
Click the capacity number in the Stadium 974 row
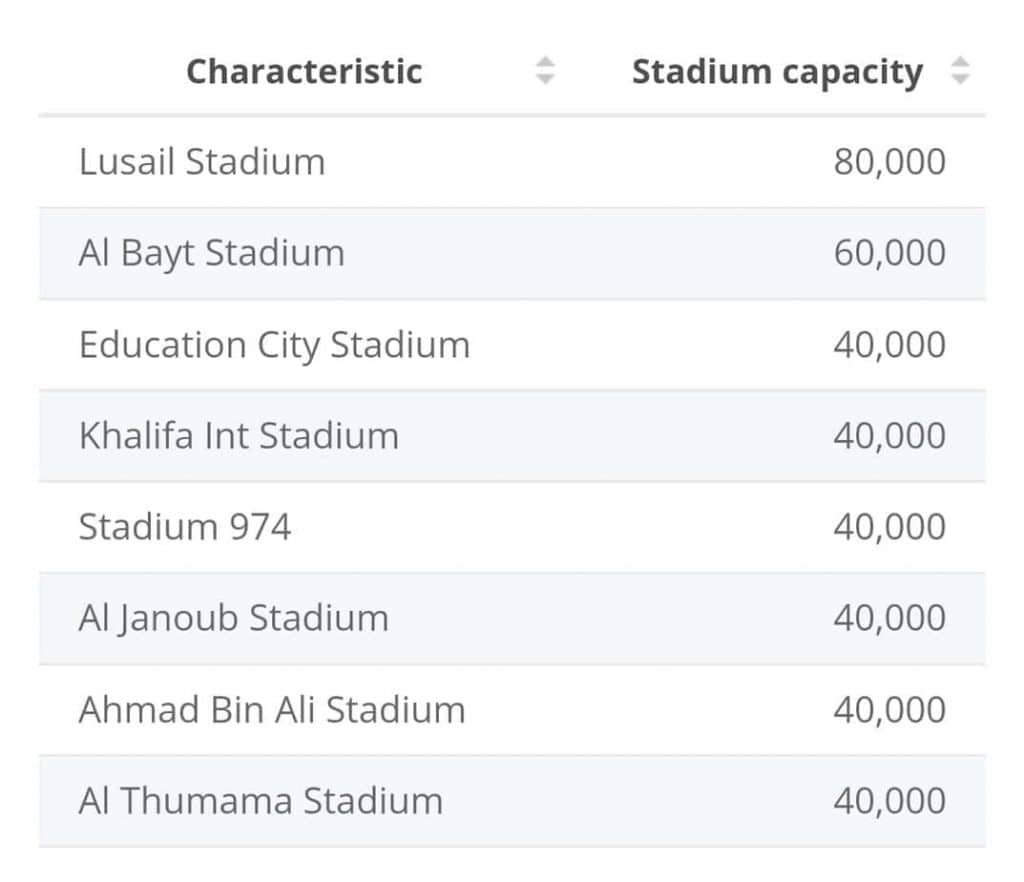889,527
